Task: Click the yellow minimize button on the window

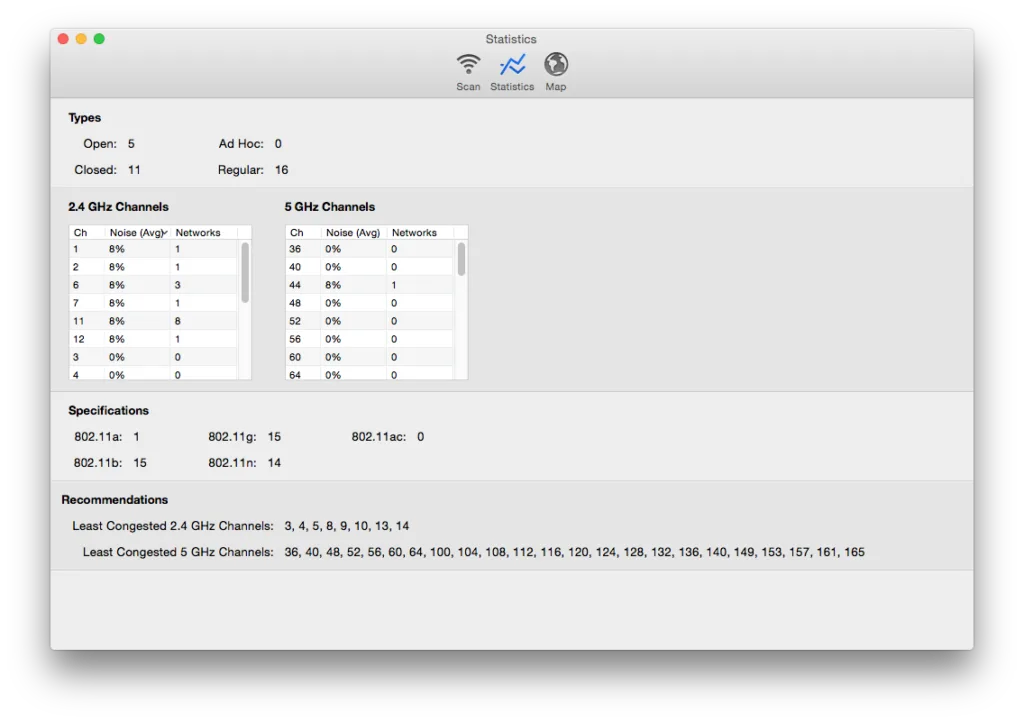Action: [81, 38]
